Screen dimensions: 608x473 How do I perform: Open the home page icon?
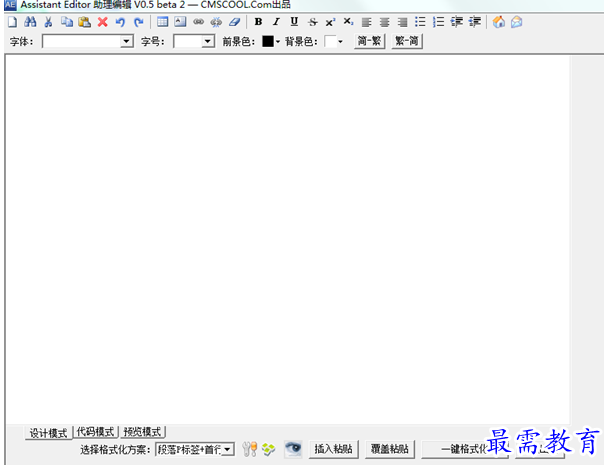[499, 22]
